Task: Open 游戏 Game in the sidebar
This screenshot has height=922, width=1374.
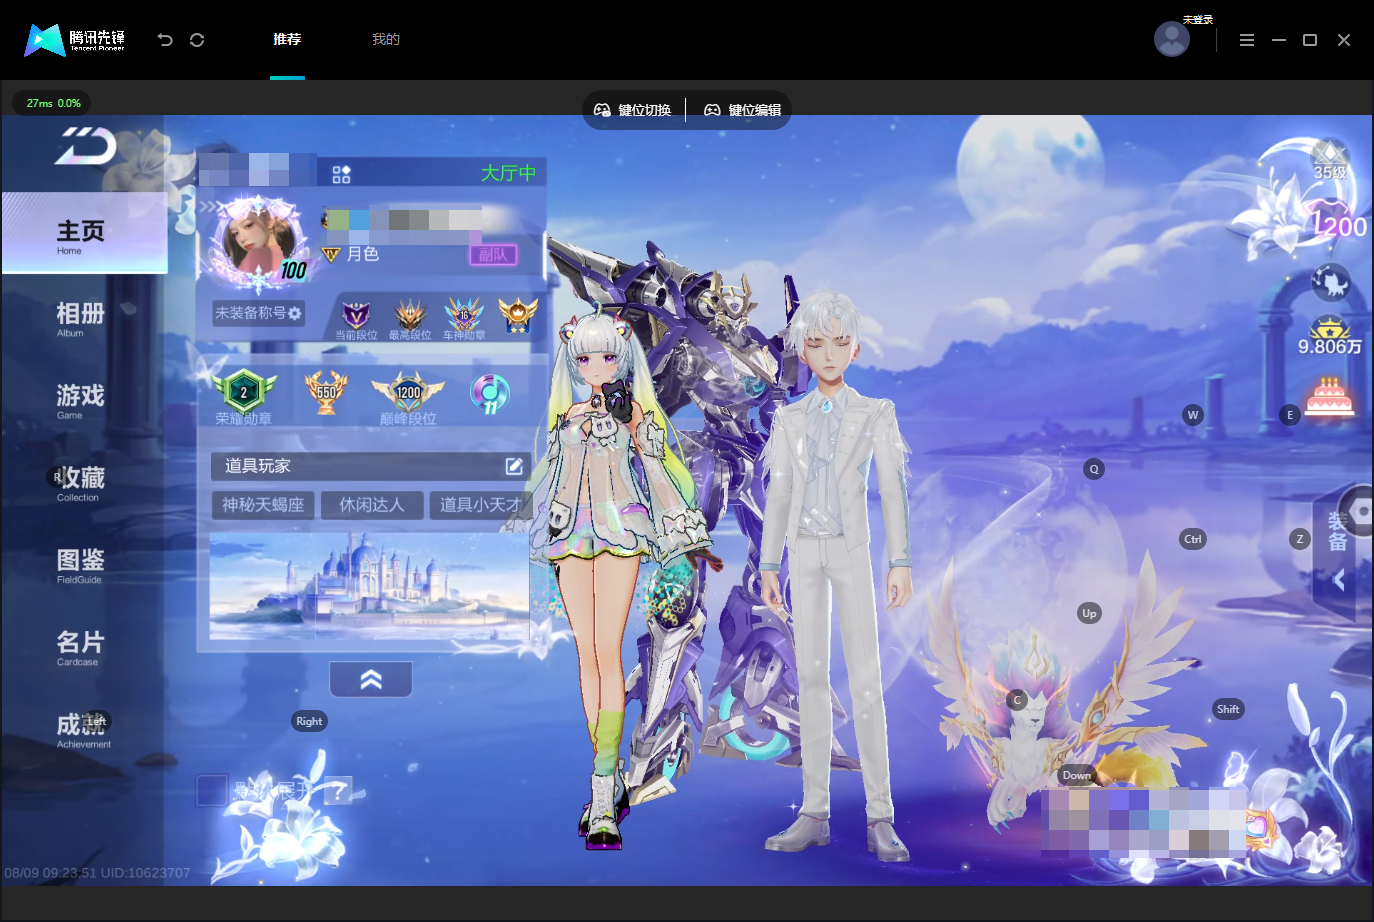Action: [x=81, y=400]
